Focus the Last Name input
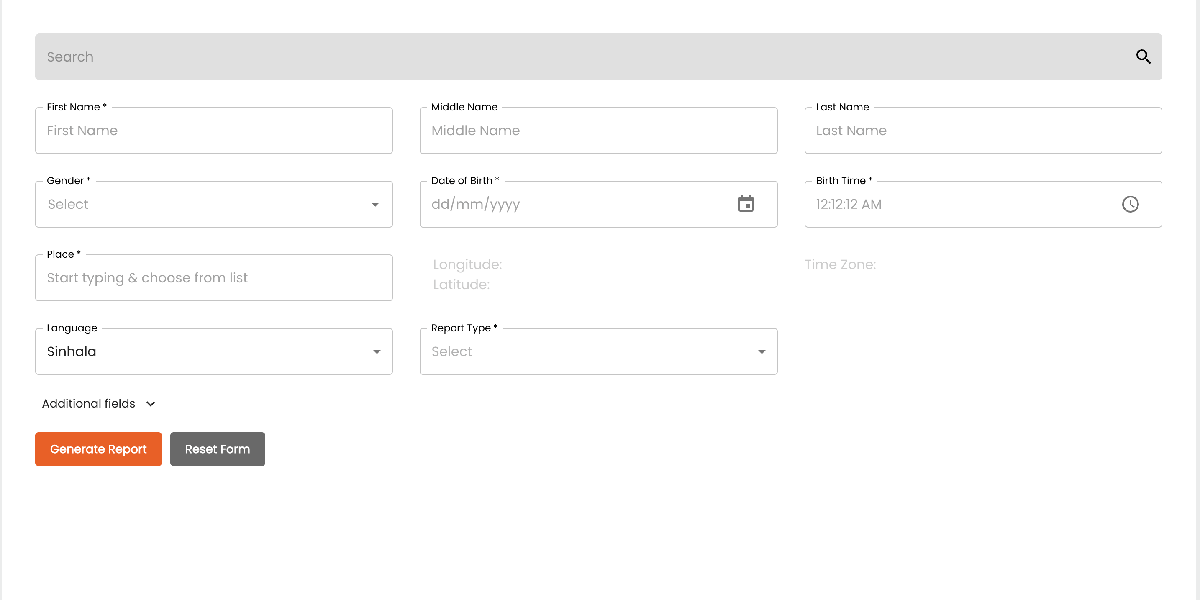The image size is (1200, 600). pos(982,131)
